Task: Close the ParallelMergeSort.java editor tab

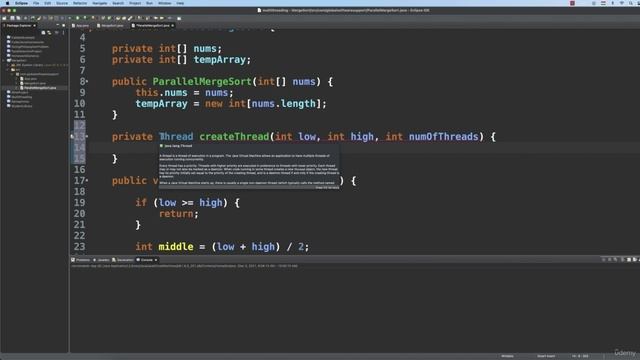Action: [x=173, y=26]
